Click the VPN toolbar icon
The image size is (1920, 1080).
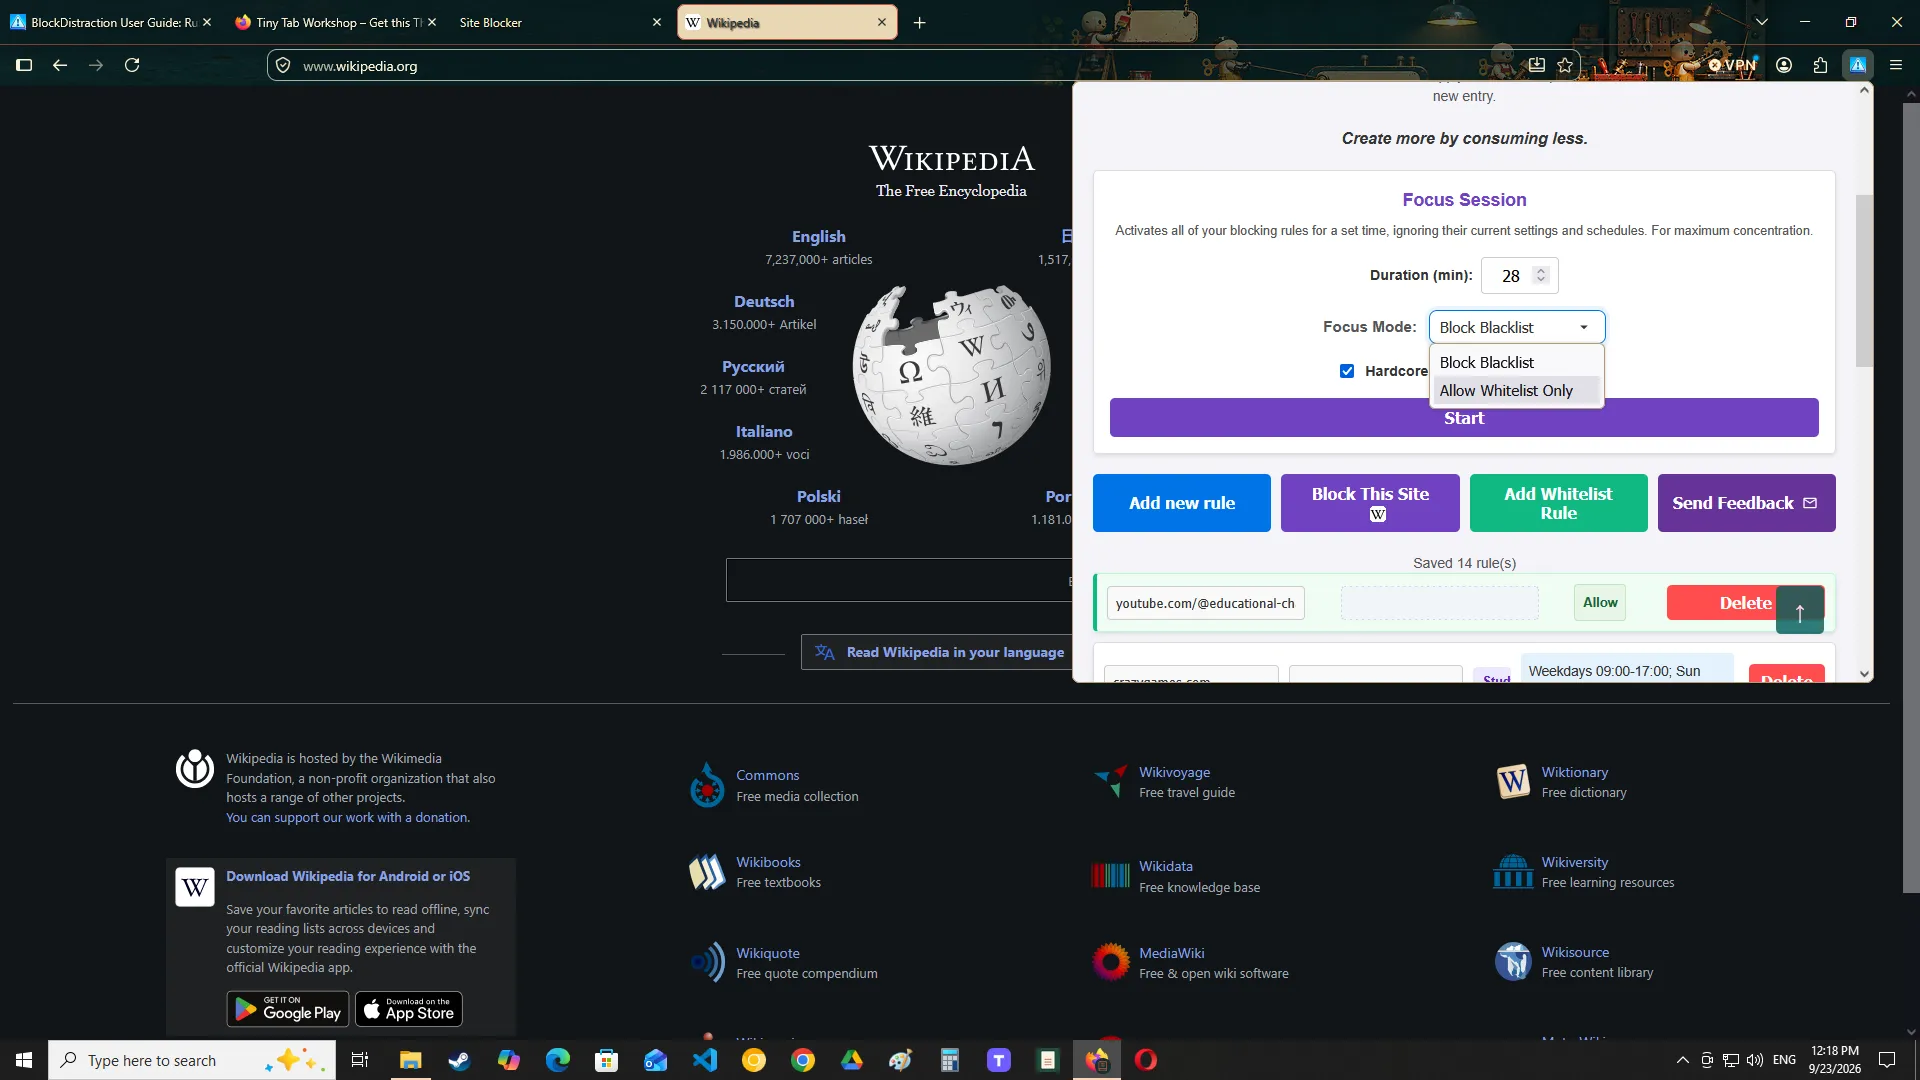tap(1733, 65)
